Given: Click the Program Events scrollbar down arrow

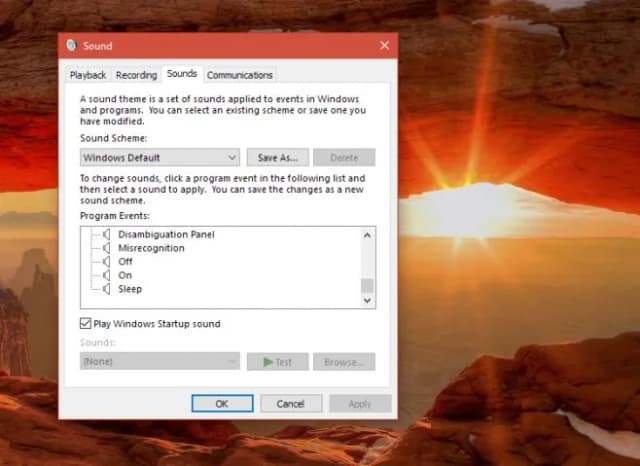Looking at the screenshot, I should (367, 299).
